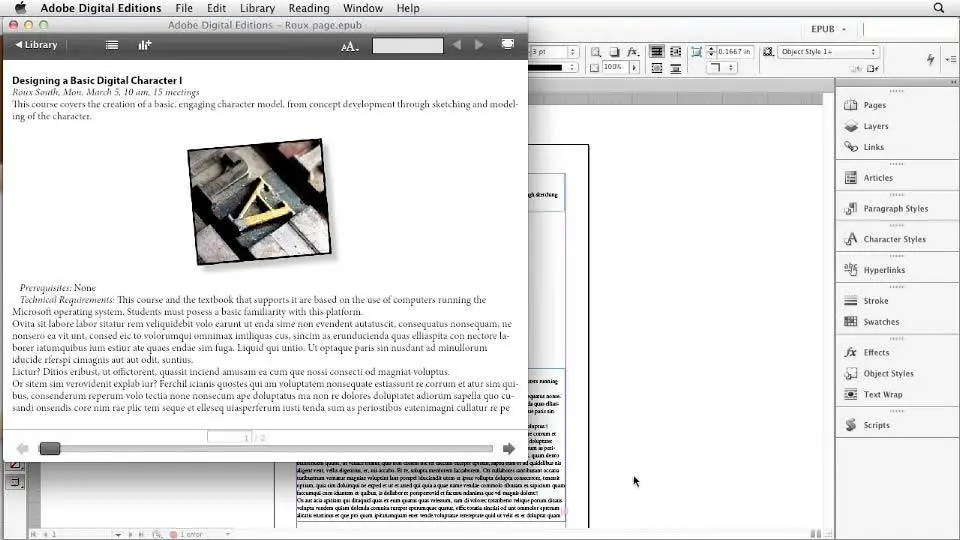The height and width of the screenshot is (540, 960).
Task: Click the page number field in reader
Action: pos(230,437)
